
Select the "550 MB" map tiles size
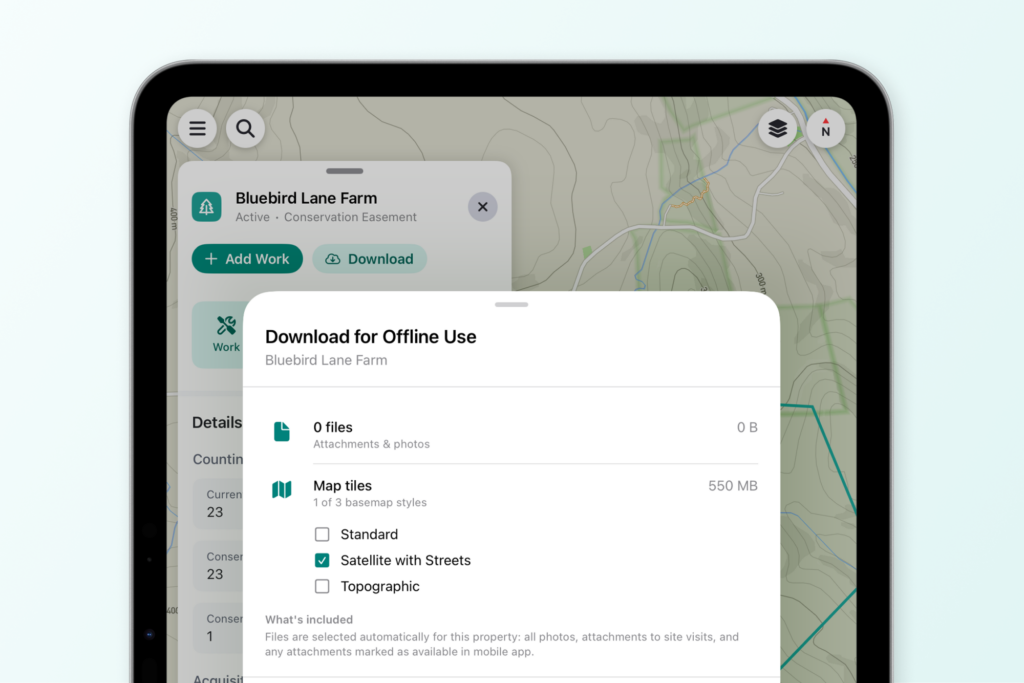(733, 486)
